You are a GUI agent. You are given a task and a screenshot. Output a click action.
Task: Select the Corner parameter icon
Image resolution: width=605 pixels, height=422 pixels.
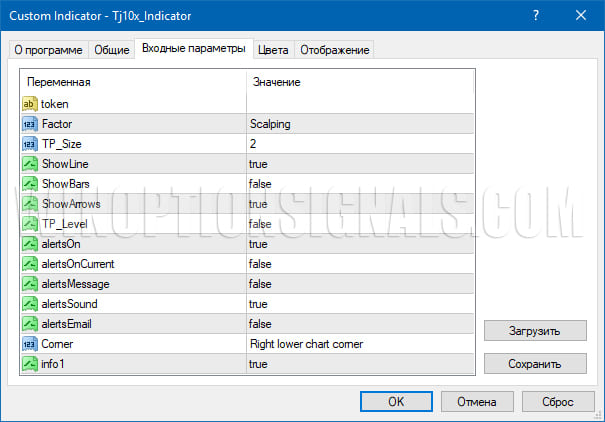pyautogui.click(x=30, y=343)
